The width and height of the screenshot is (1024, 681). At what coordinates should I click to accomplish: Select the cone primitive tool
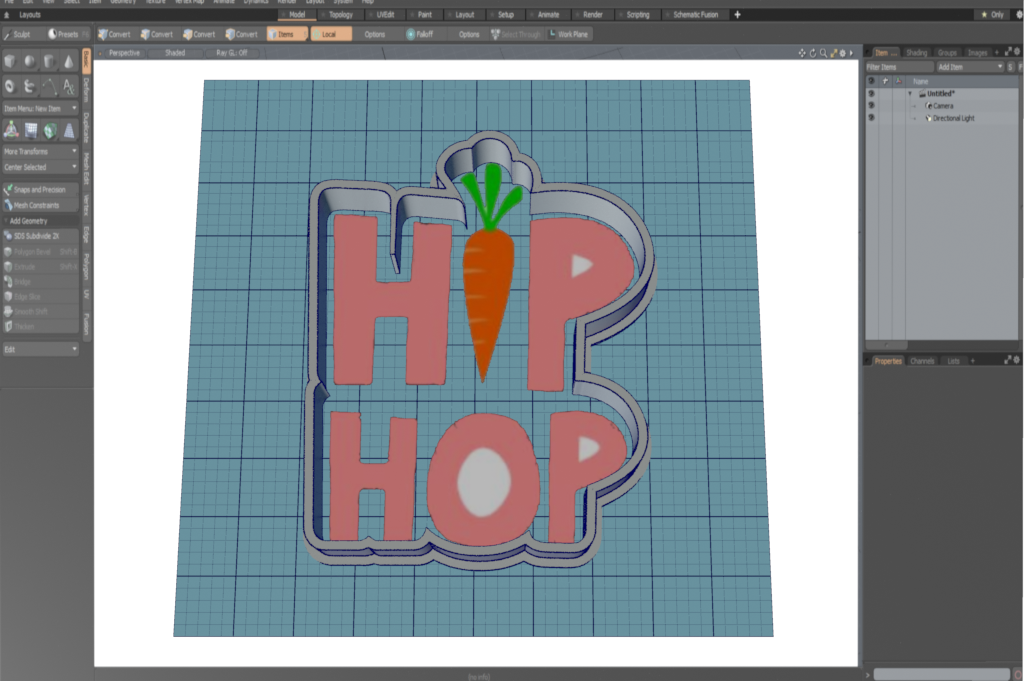[68, 62]
